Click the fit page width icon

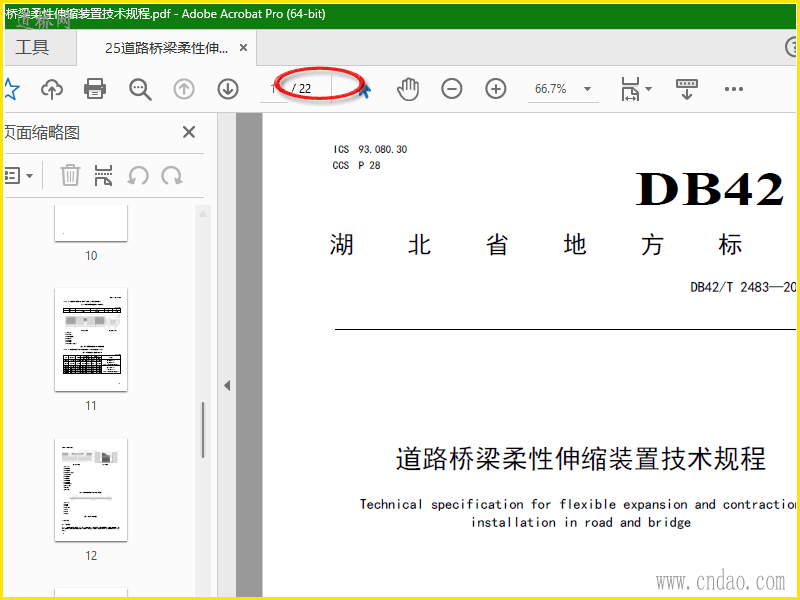[630, 89]
